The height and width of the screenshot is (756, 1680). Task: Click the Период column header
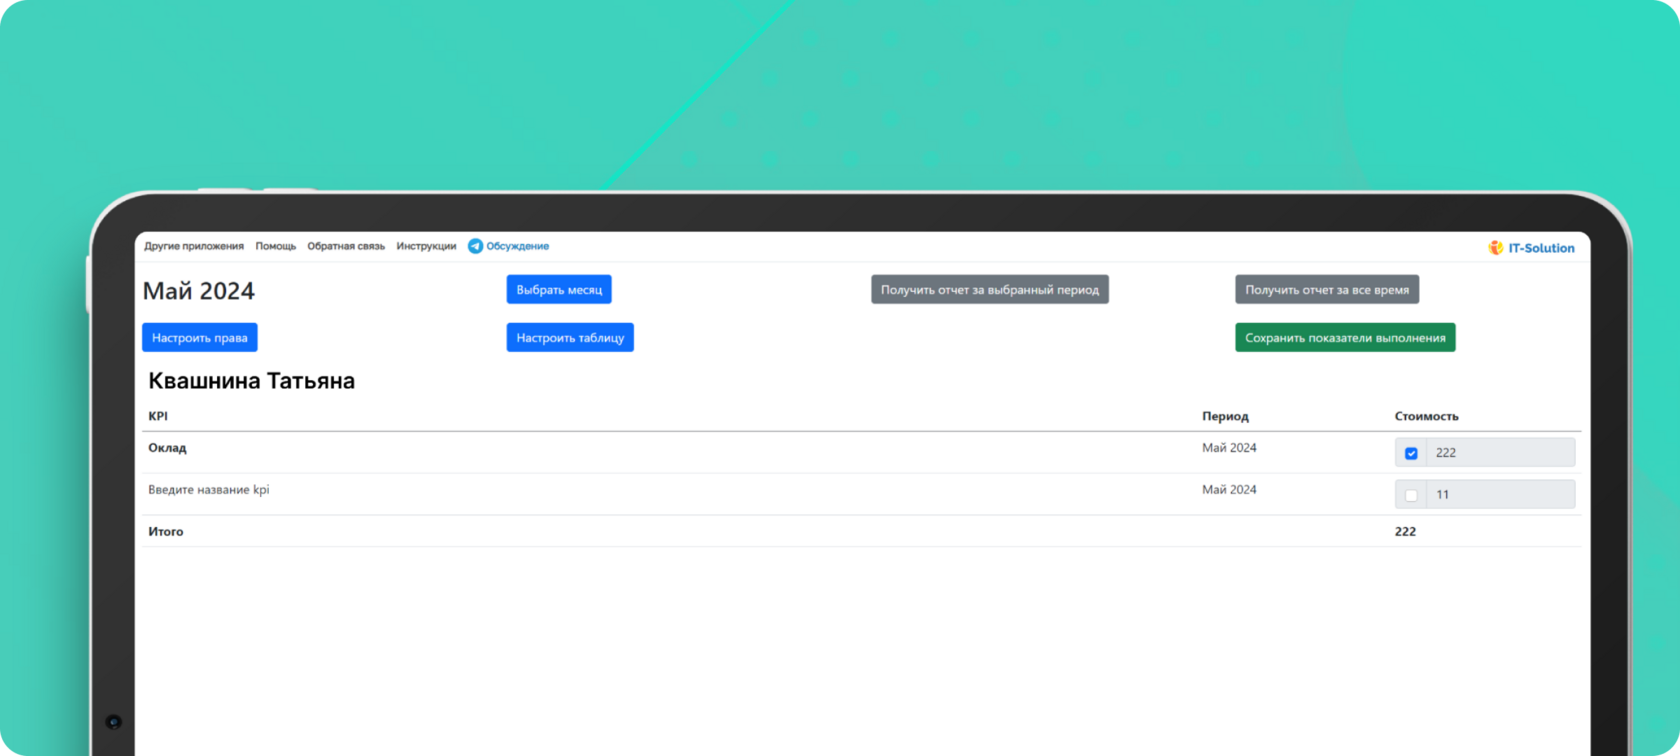pyautogui.click(x=1225, y=416)
